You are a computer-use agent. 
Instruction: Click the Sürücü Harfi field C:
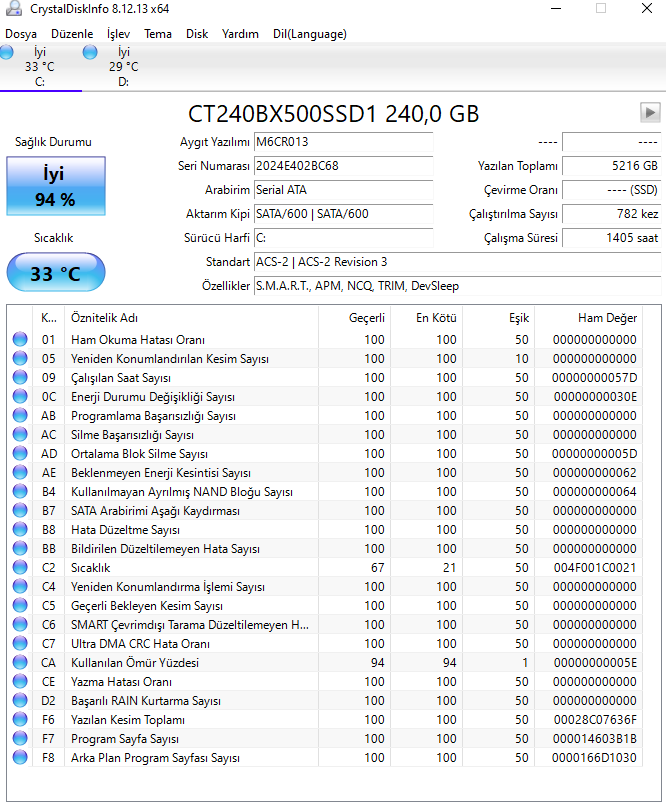click(343, 238)
